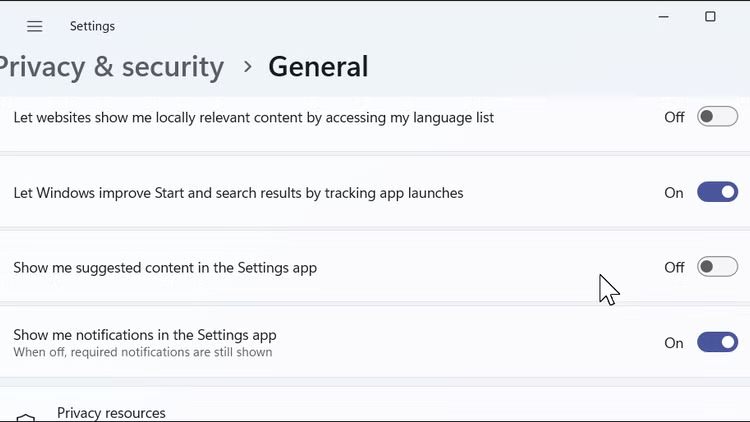The height and width of the screenshot is (422, 750).
Task: Maximize the Settings window
Action: coord(710,17)
